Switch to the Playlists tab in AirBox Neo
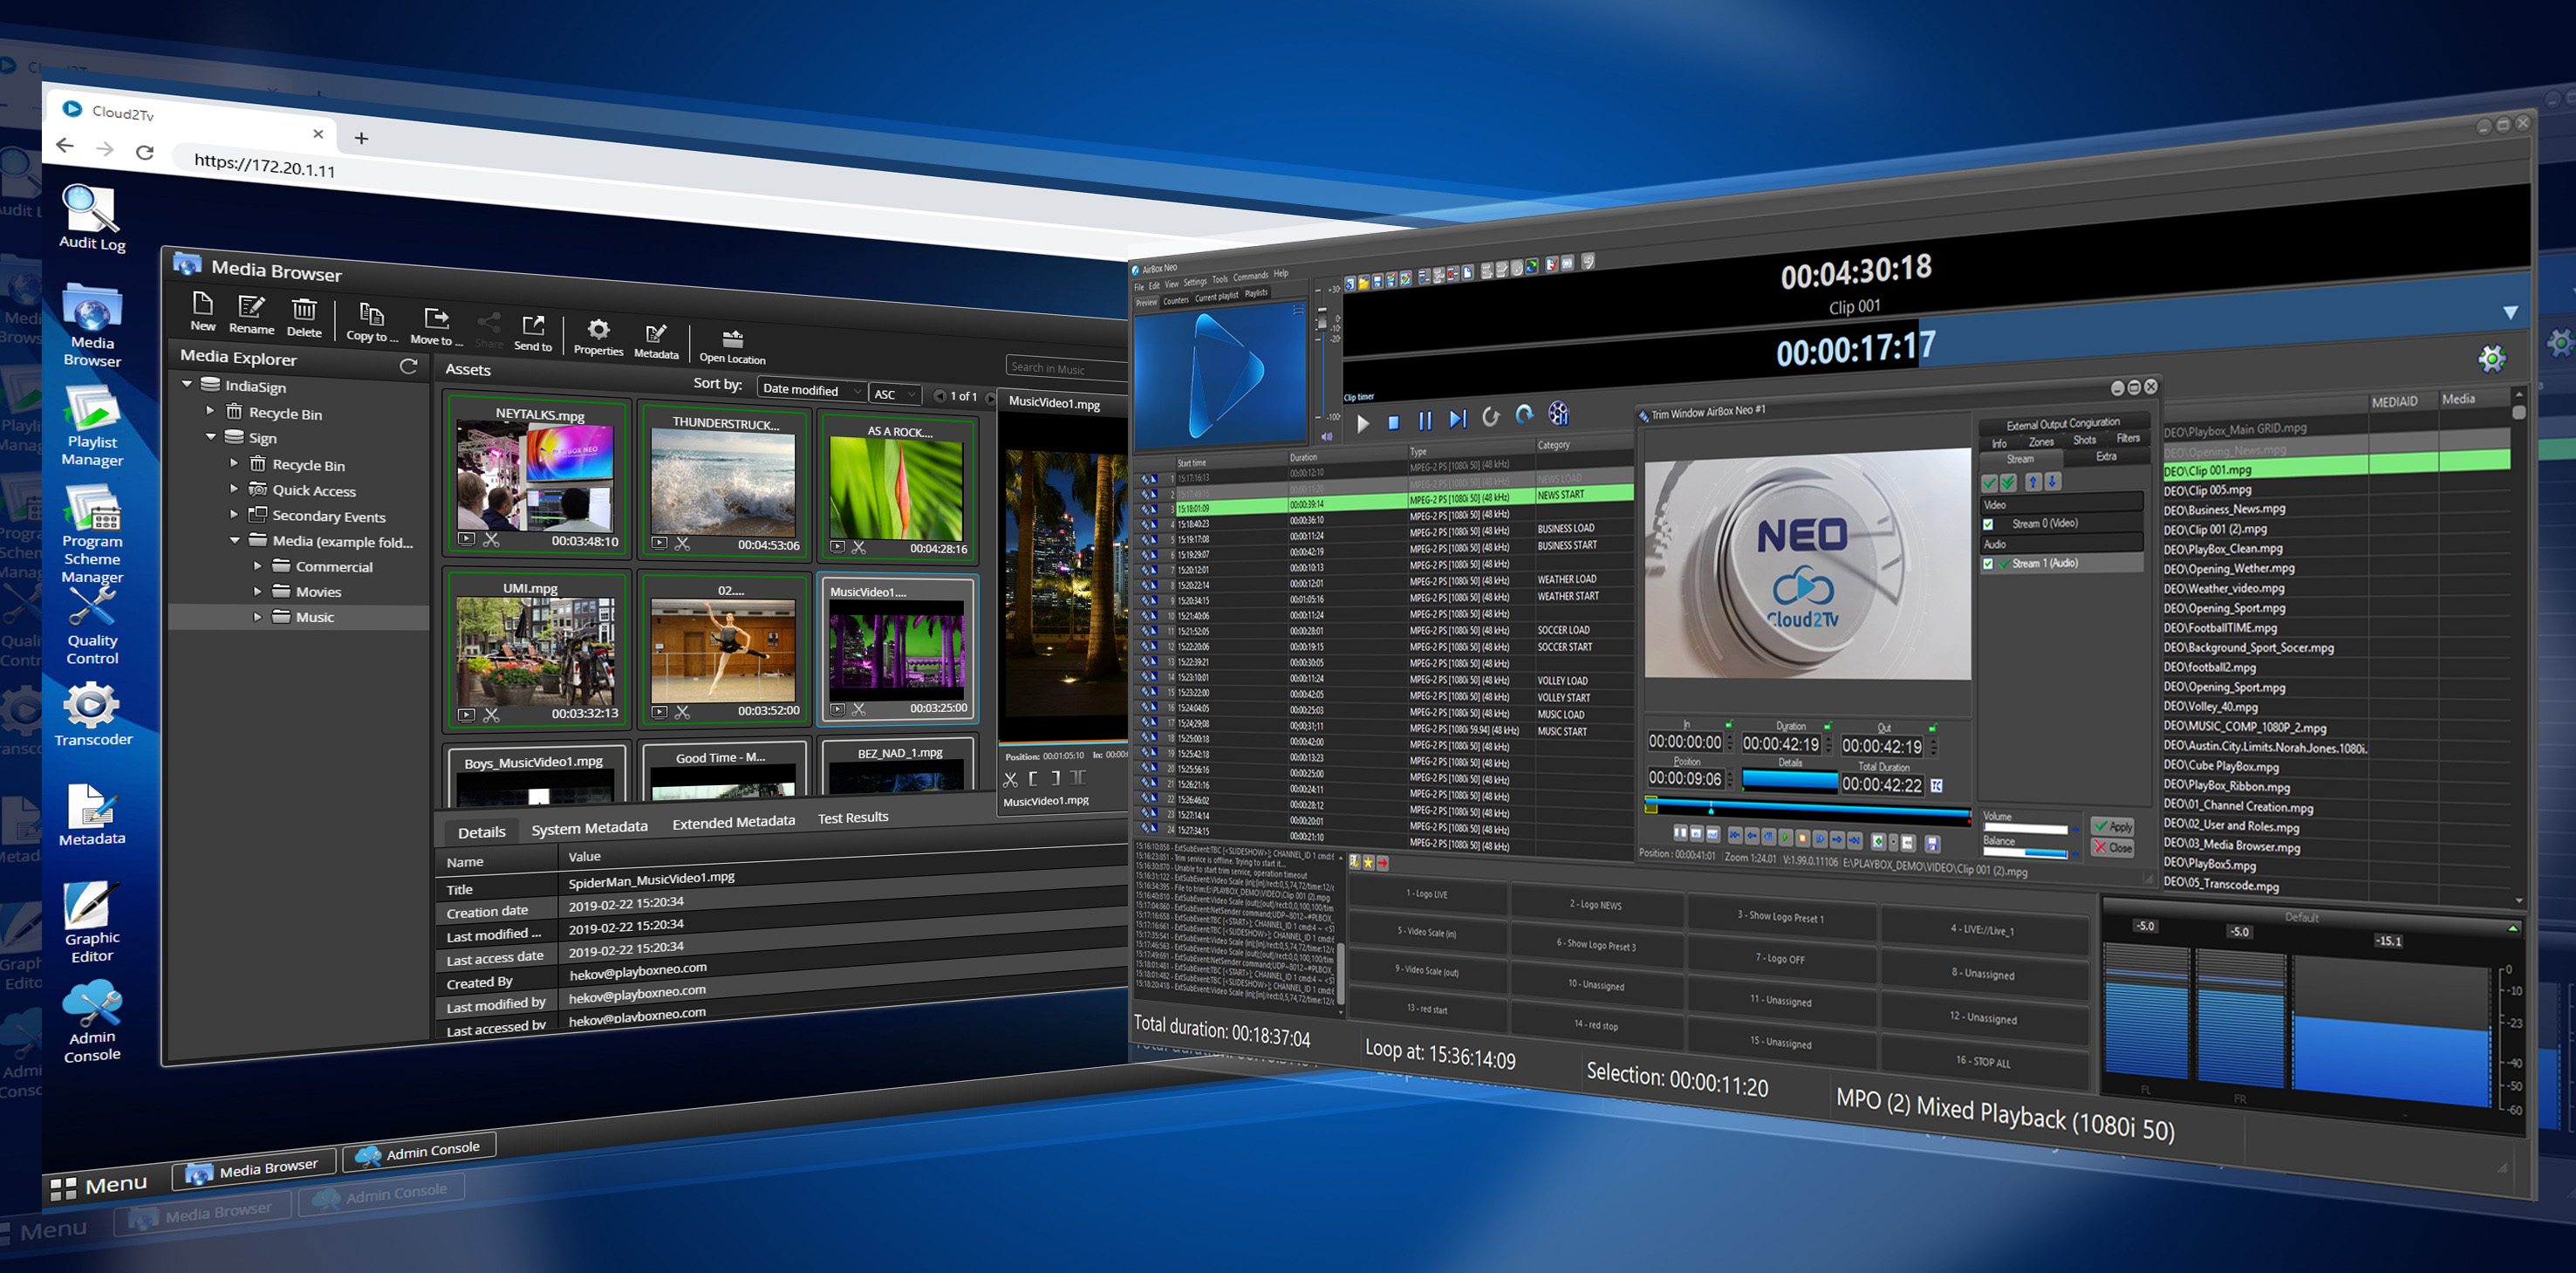2576x1273 pixels. 1257,293
